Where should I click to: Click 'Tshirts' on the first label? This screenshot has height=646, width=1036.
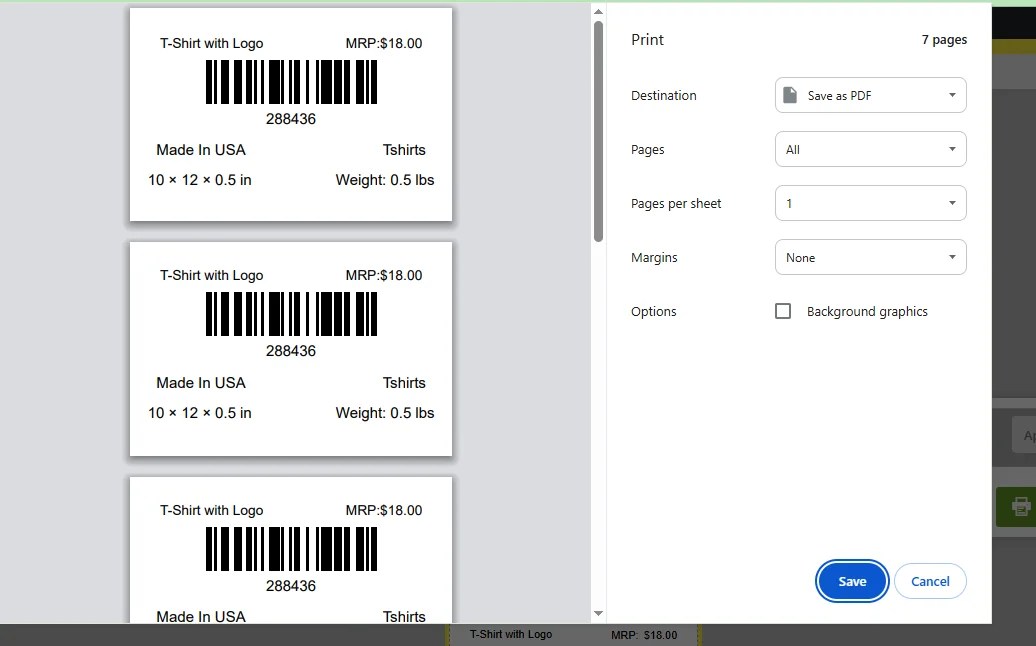pyautogui.click(x=404, y=150)
